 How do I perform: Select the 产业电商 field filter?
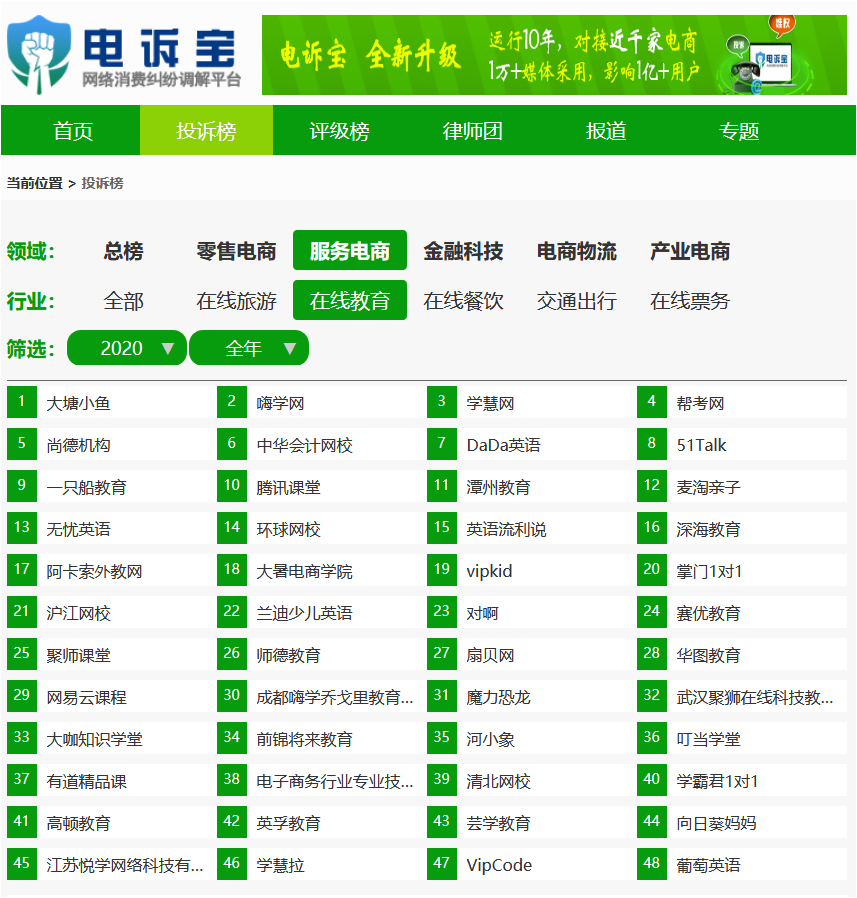[690, 251]
